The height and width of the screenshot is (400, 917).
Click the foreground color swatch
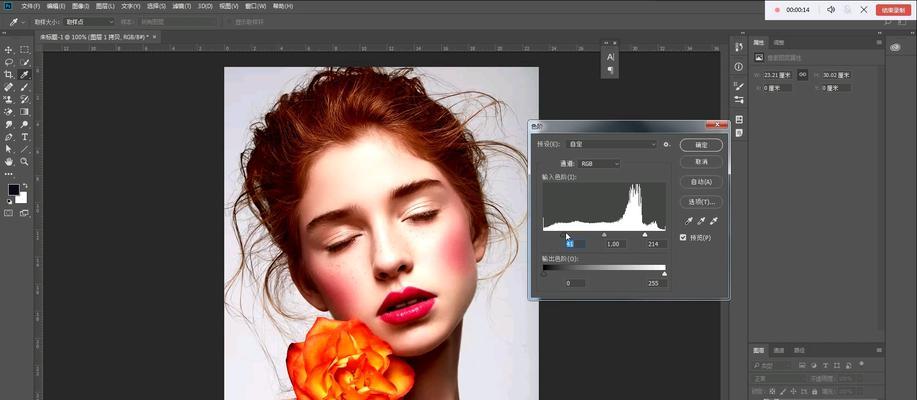pyautogui.click(x=13, y=189)
